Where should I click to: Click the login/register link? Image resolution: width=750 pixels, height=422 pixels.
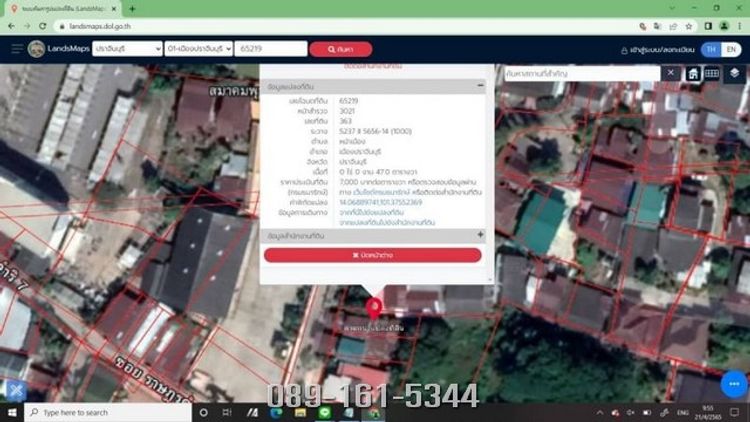click(658, 50)
